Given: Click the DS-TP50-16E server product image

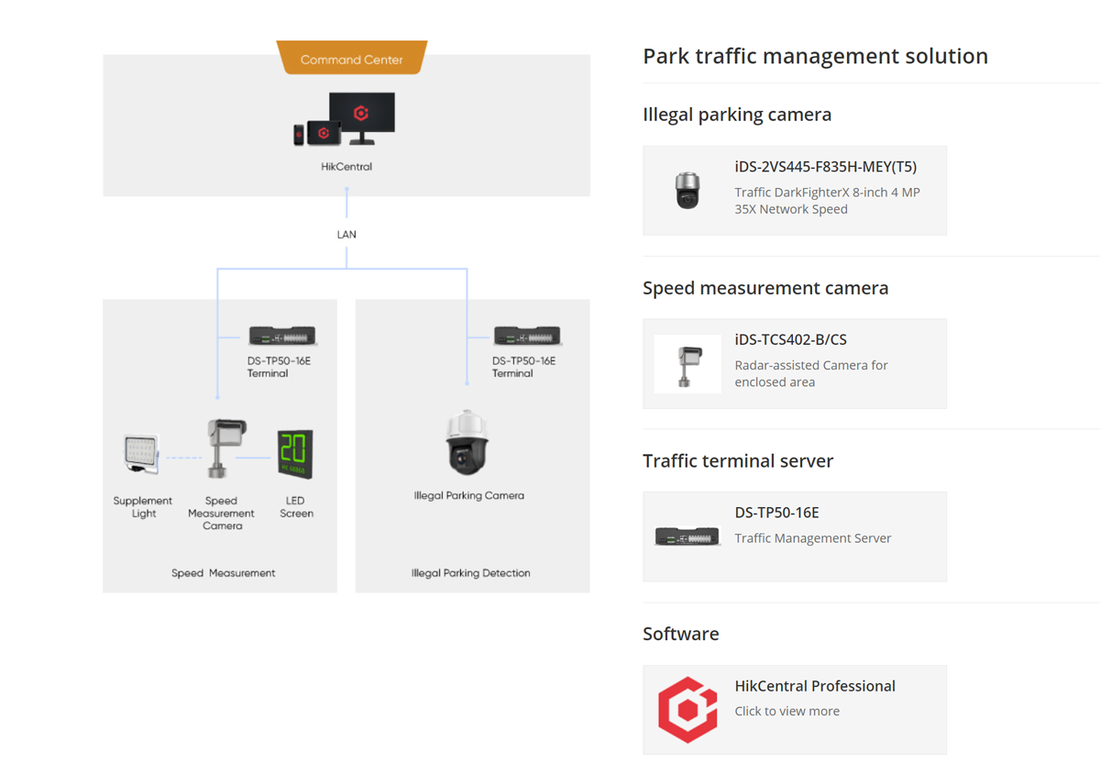Looking at the screenshot, I should point(688,537).
